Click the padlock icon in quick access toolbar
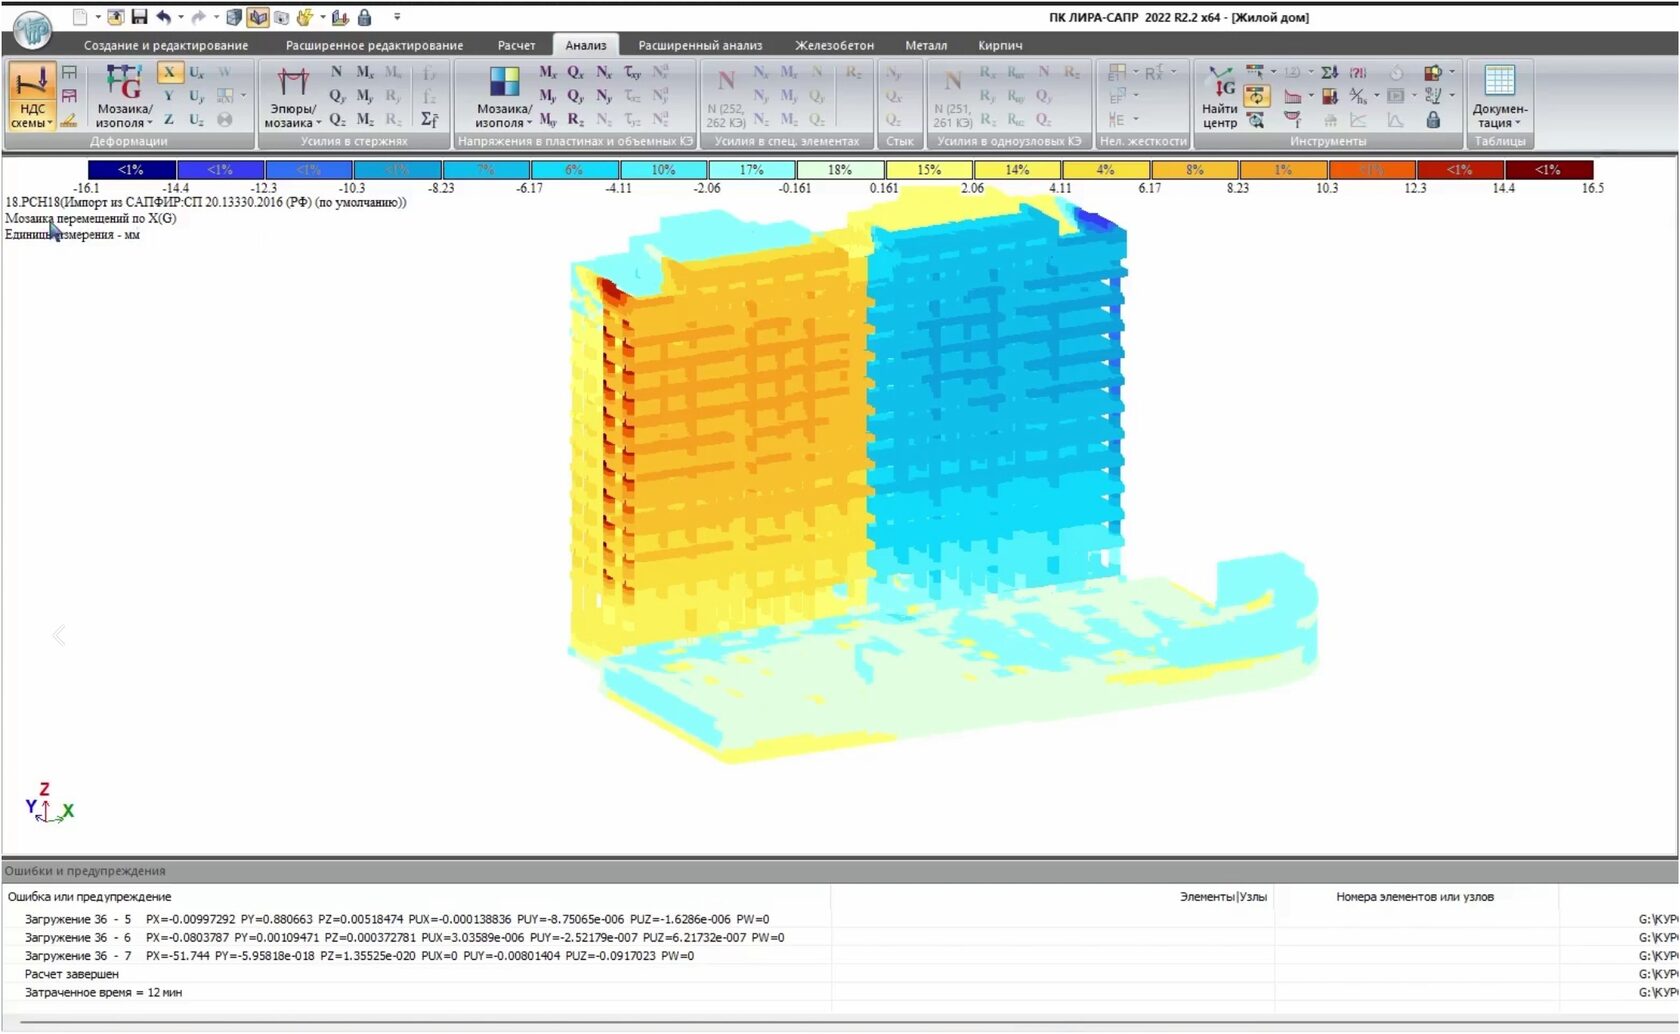This screenshot has height=1034, width=1680. click(365, 17)
